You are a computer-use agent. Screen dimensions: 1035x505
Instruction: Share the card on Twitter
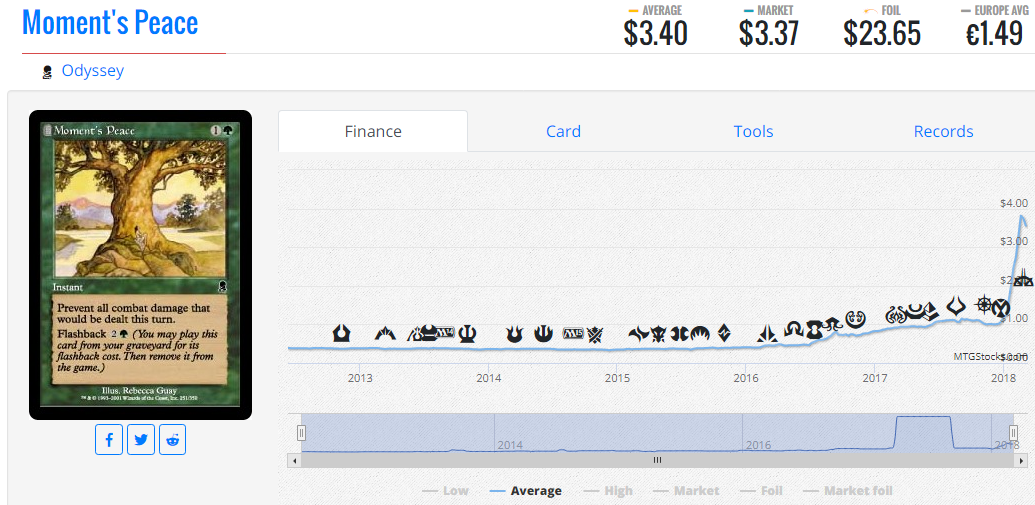pyautogui.click(x=141, y=440)
